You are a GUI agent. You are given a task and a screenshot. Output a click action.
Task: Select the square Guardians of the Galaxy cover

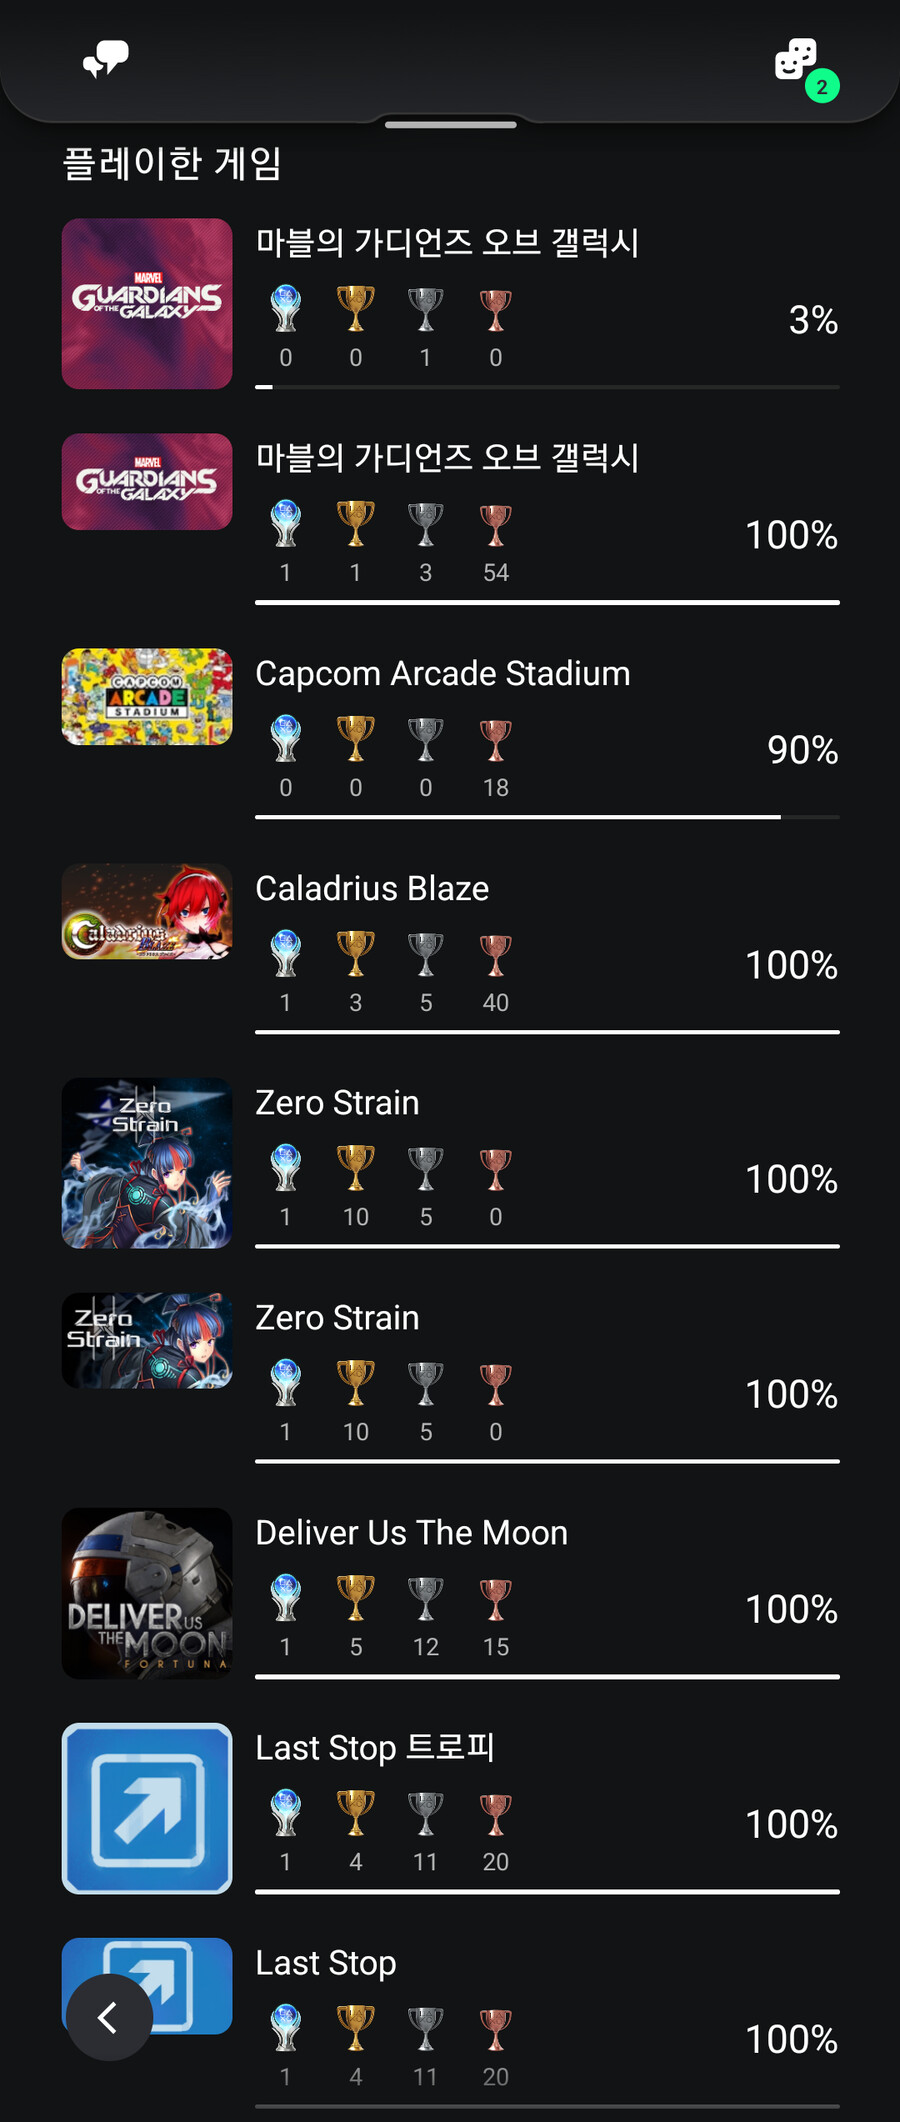point(147,304)
